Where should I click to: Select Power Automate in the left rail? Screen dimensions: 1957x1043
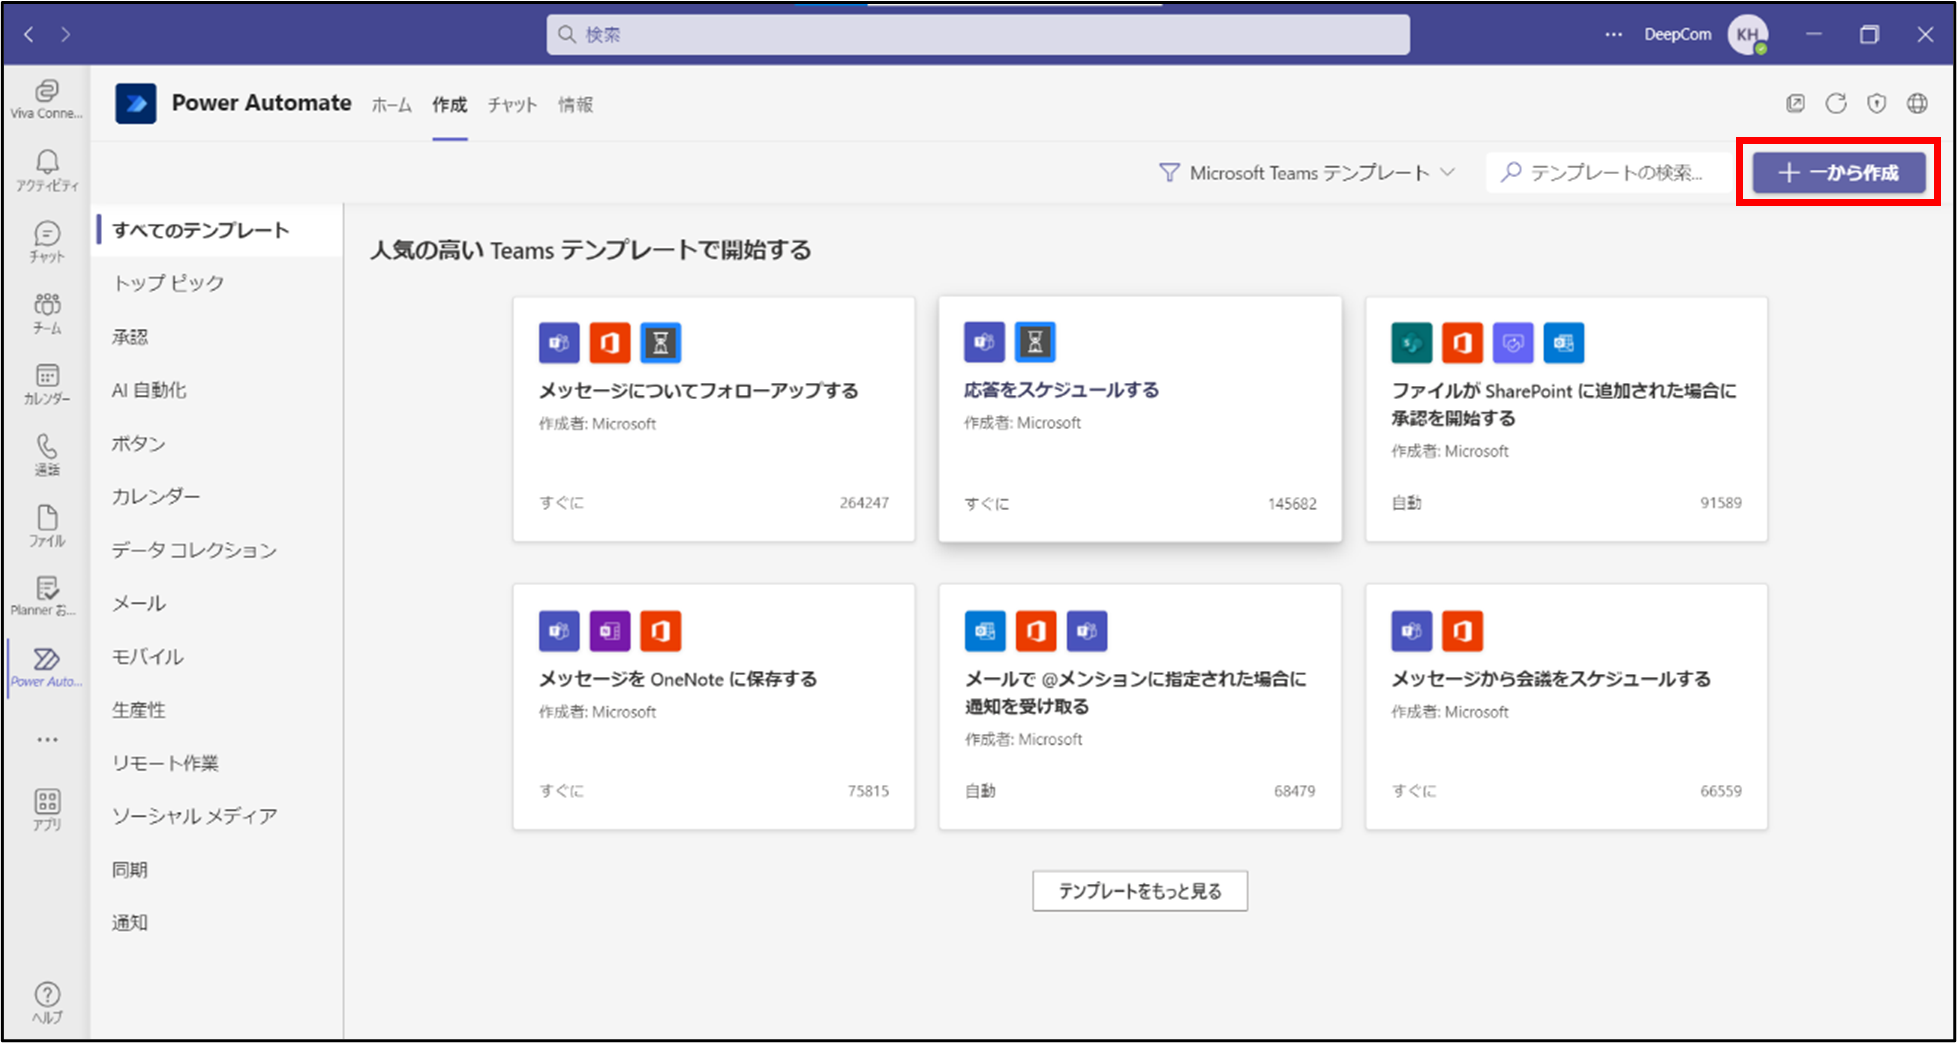point(47,668)
